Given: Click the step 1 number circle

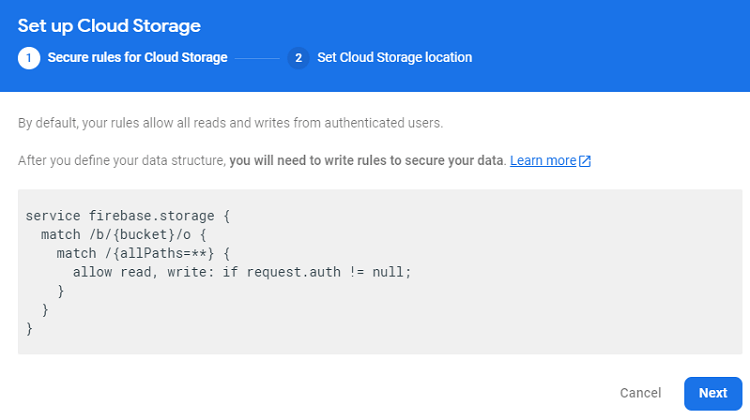Looking at the screenshot, I should click(29, 58).
